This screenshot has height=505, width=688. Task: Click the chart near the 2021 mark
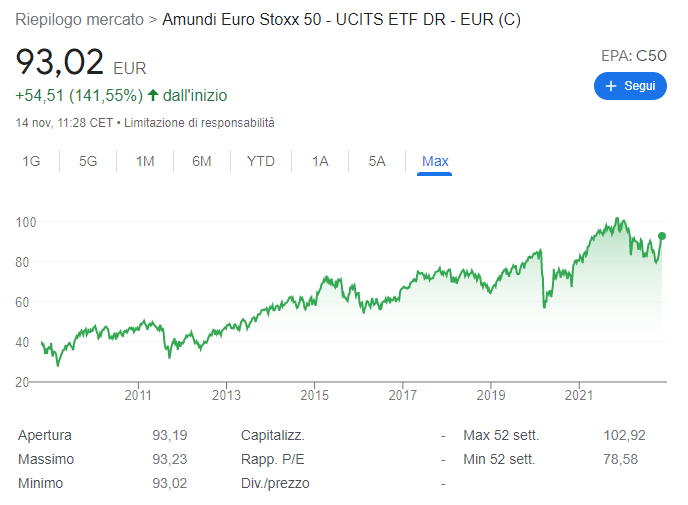pyautogui.click(x=579, y=260)
